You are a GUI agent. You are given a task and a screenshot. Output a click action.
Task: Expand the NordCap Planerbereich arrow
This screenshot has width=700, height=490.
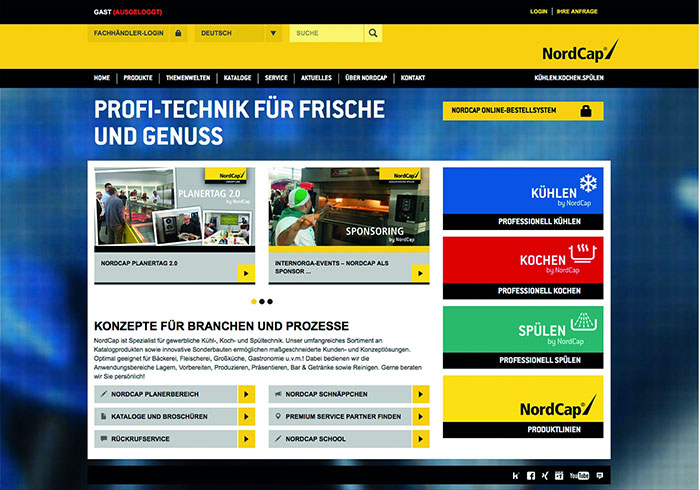[246, 394]
